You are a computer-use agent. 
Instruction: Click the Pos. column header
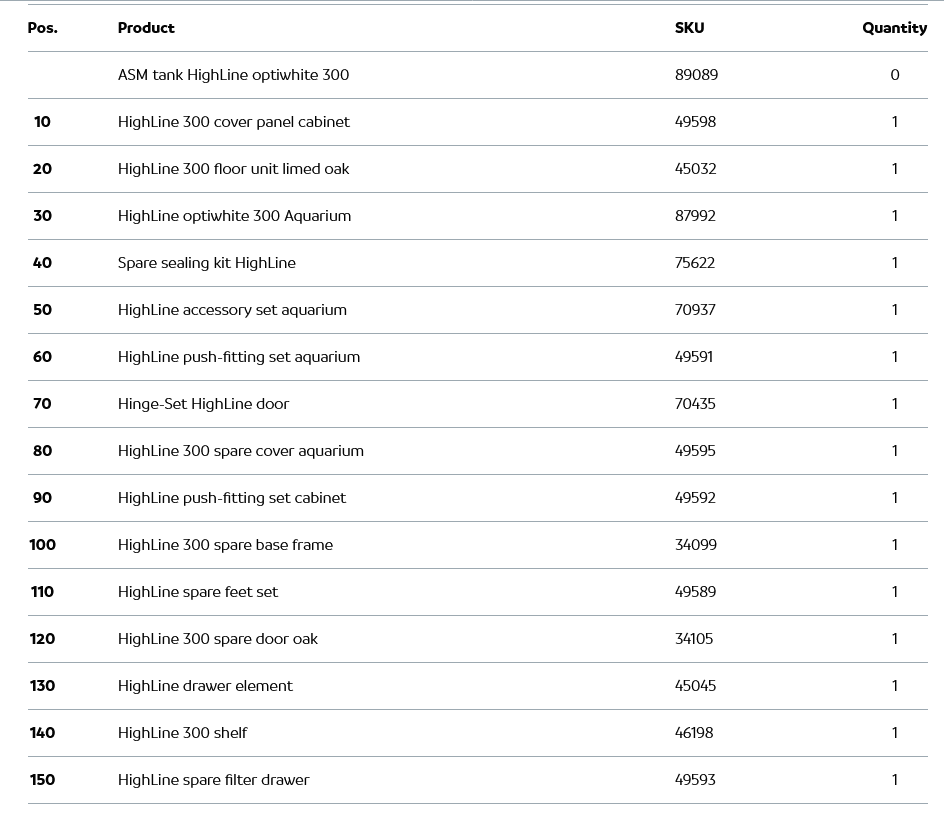point(43,28)
